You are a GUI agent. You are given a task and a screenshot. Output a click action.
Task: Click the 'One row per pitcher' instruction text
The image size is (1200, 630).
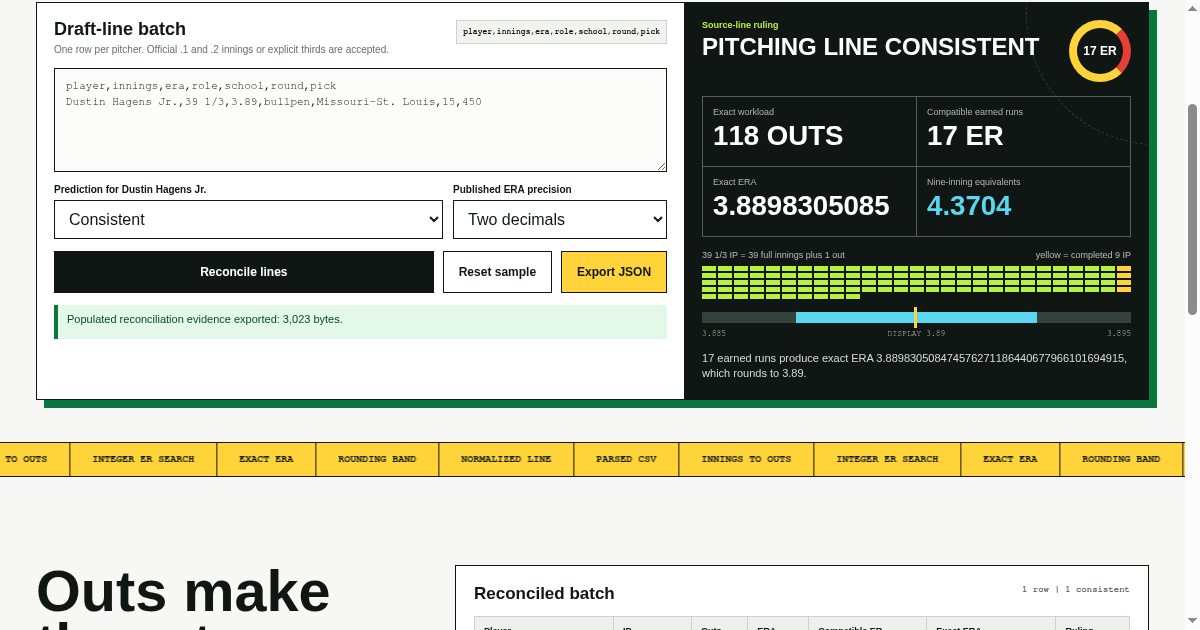pos(221,49)
